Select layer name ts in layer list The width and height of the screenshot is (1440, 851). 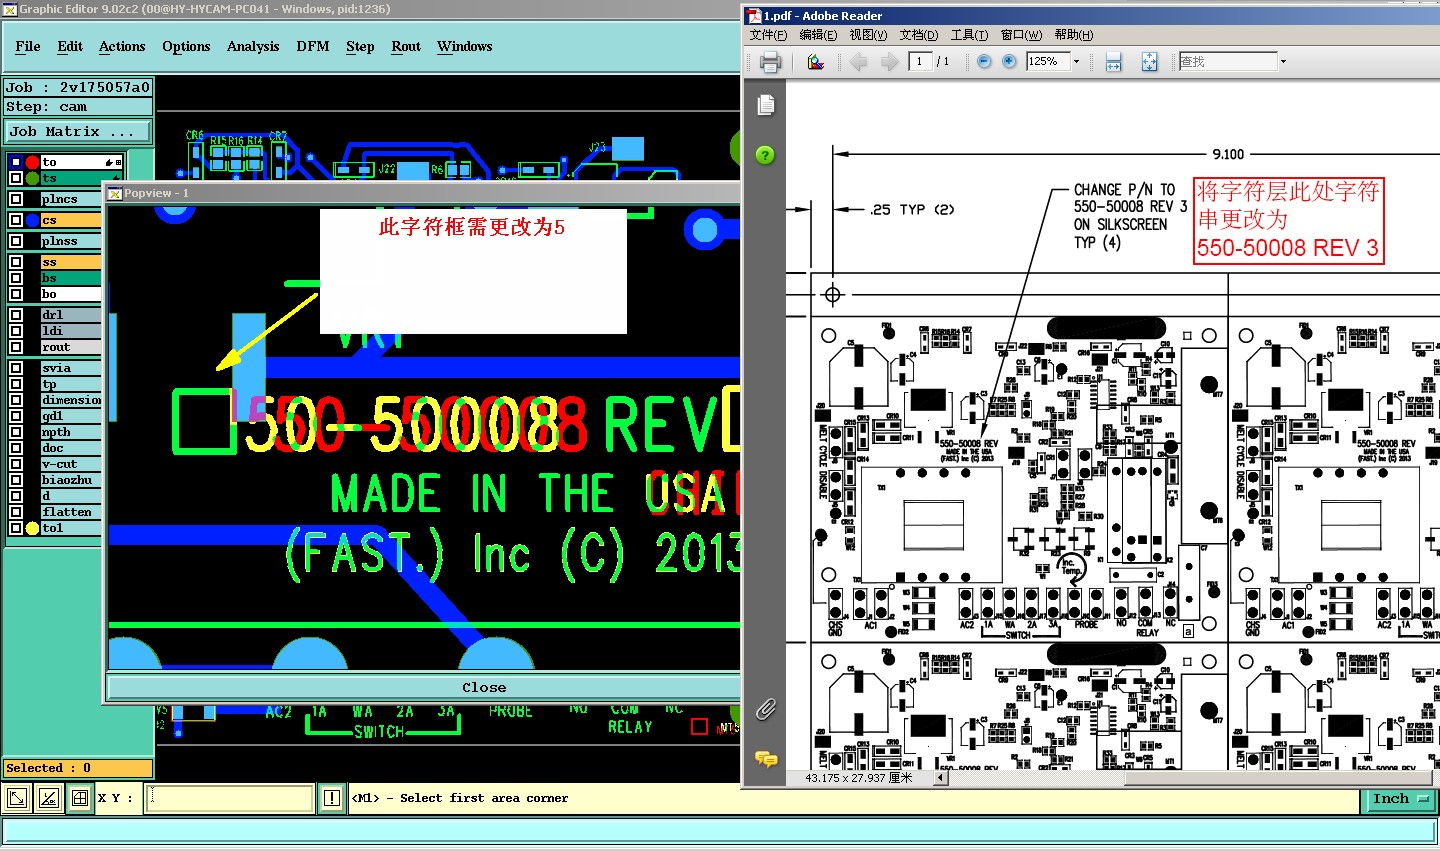[x=49, y=178]
